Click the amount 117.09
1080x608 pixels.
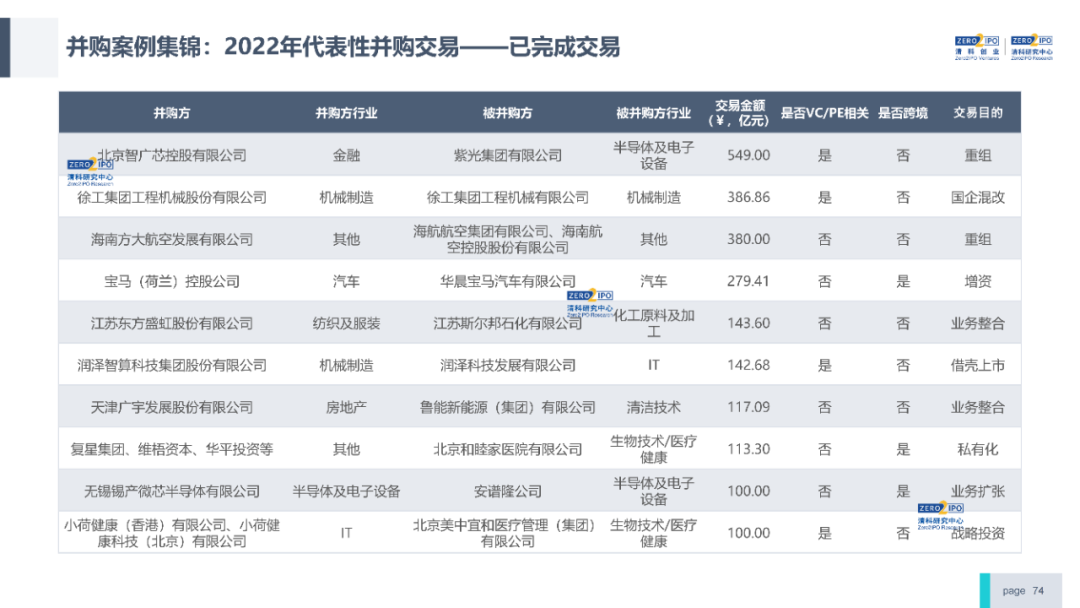pyautogui.click(x=749, y=408)
